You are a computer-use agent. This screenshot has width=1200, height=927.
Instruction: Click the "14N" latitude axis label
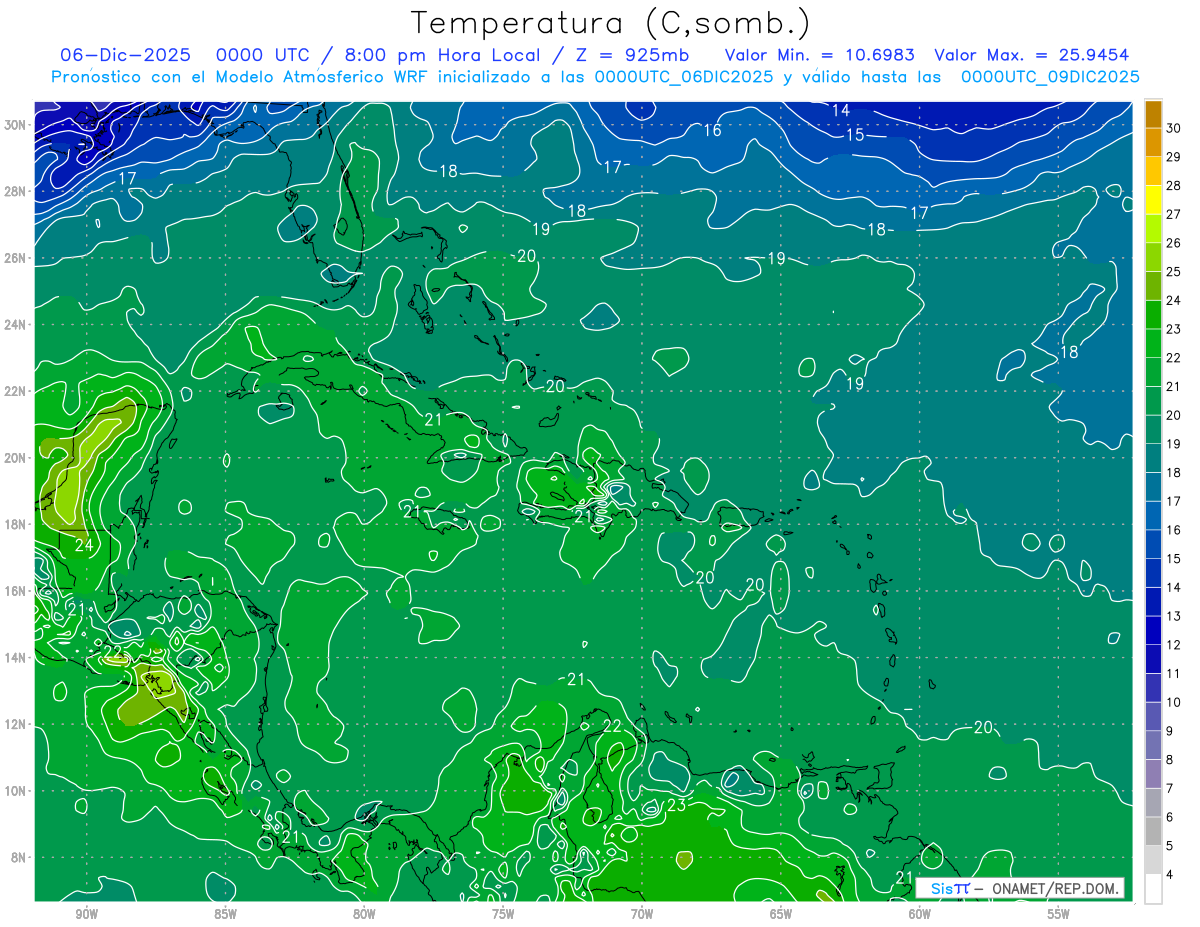[15, 658]
